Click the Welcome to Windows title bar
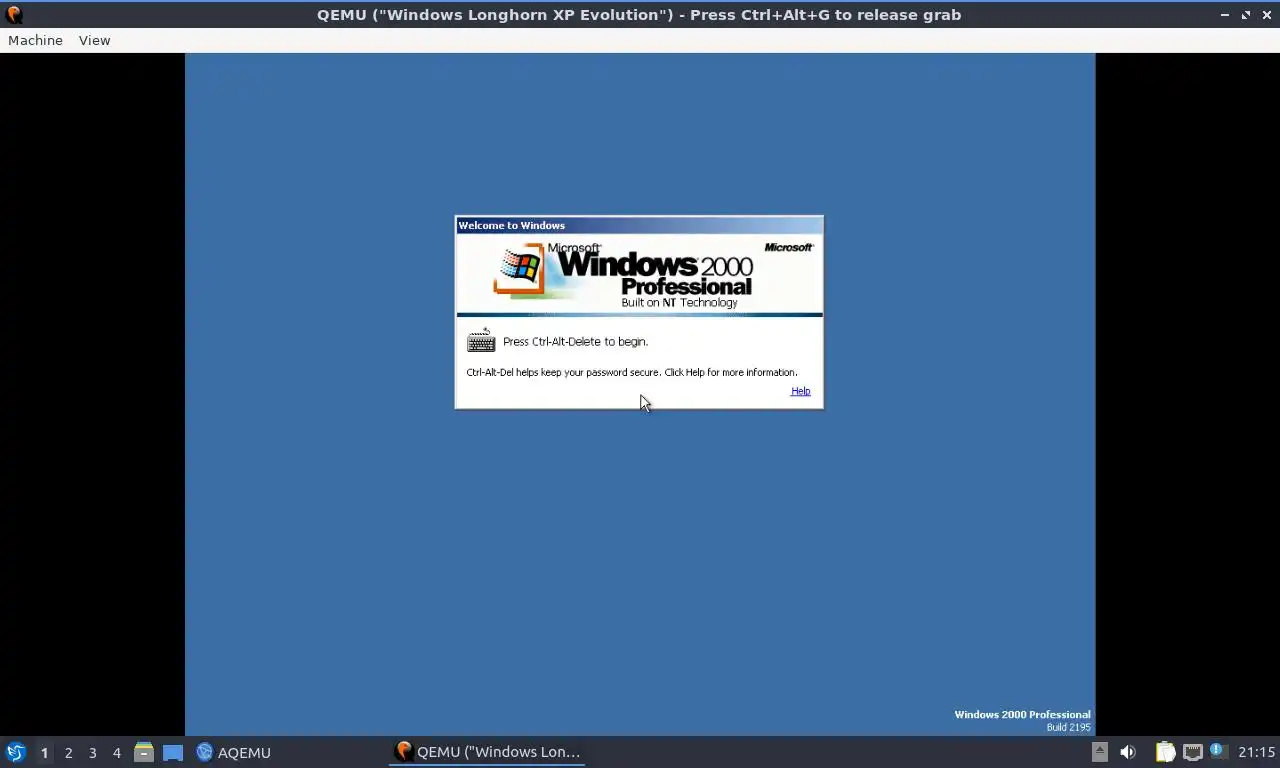 (639, 225)
